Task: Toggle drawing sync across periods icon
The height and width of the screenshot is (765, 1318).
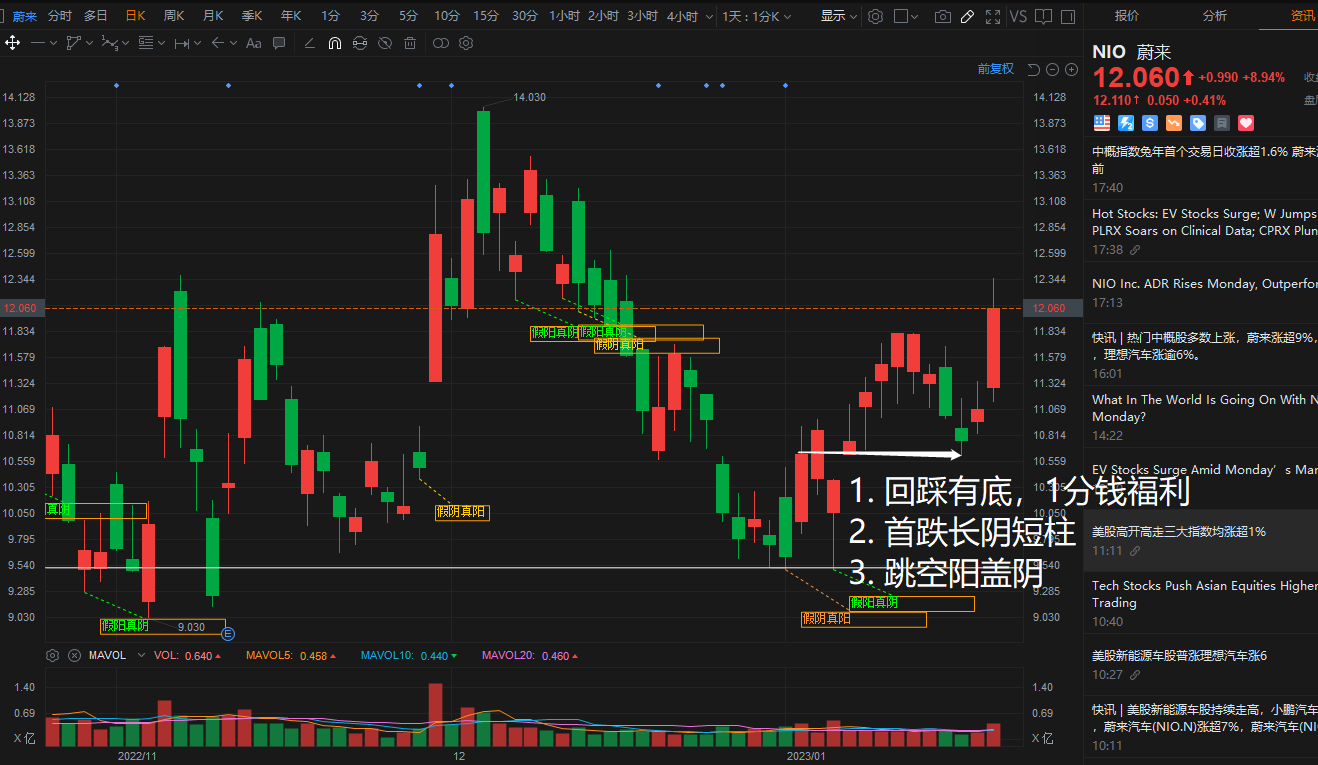Action: [x=360, y=43]
